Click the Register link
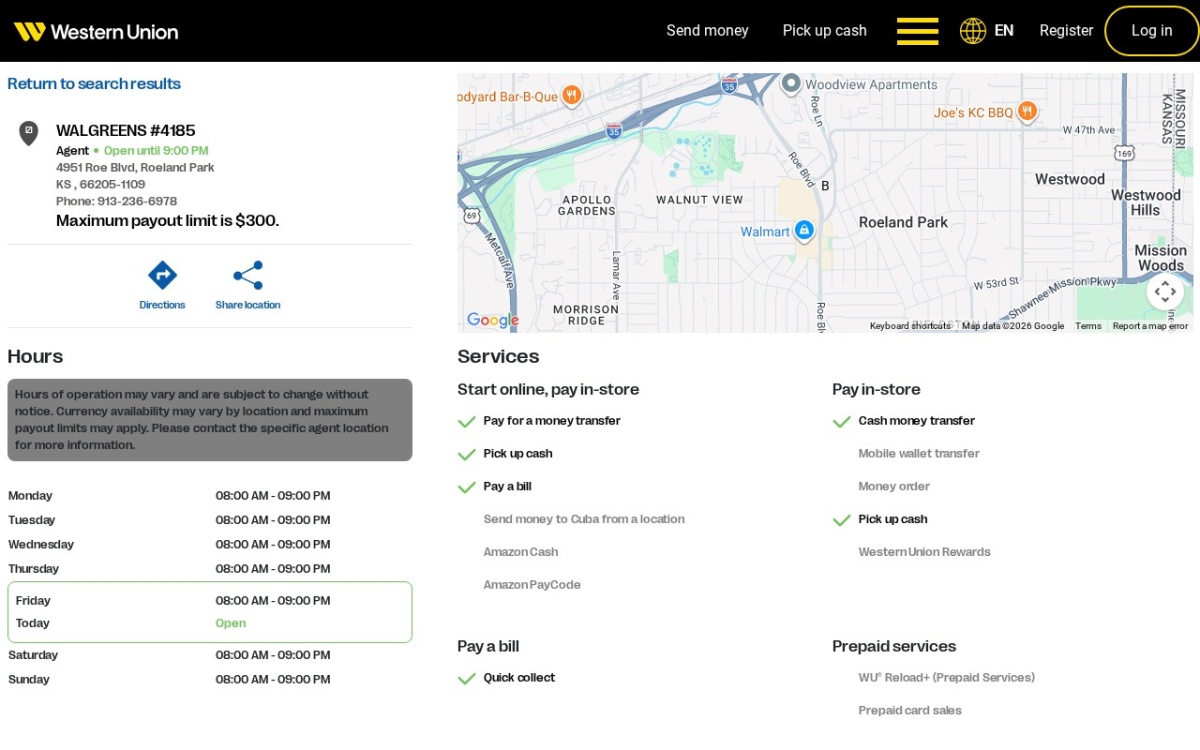This screenshot has height=750, width=1200. tap(1066, 31)
